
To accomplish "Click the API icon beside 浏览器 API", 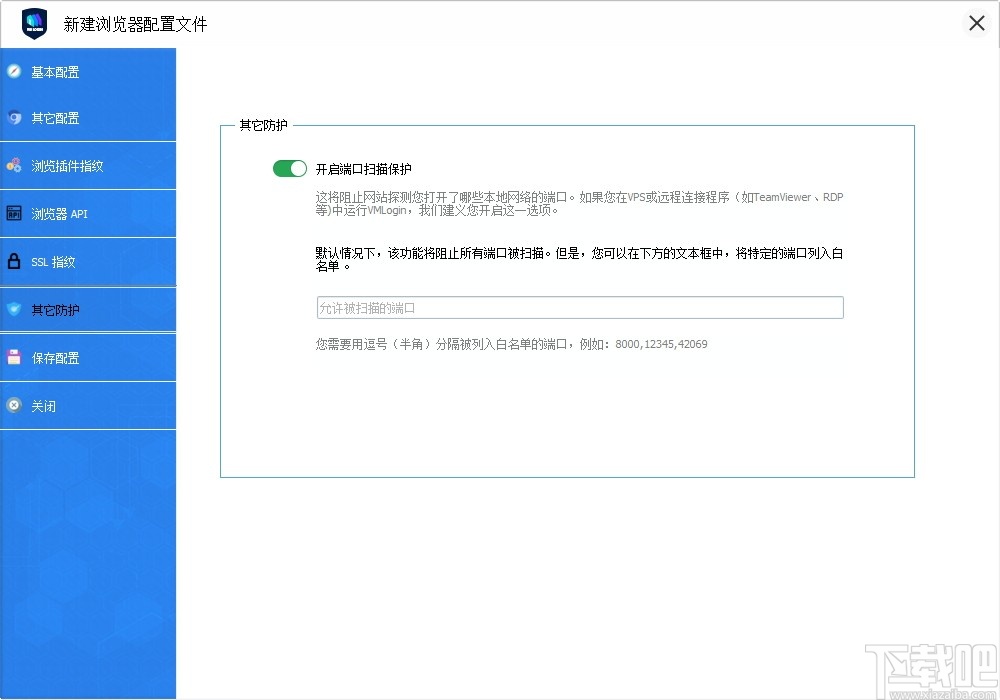I will click(x=14, y=213).
